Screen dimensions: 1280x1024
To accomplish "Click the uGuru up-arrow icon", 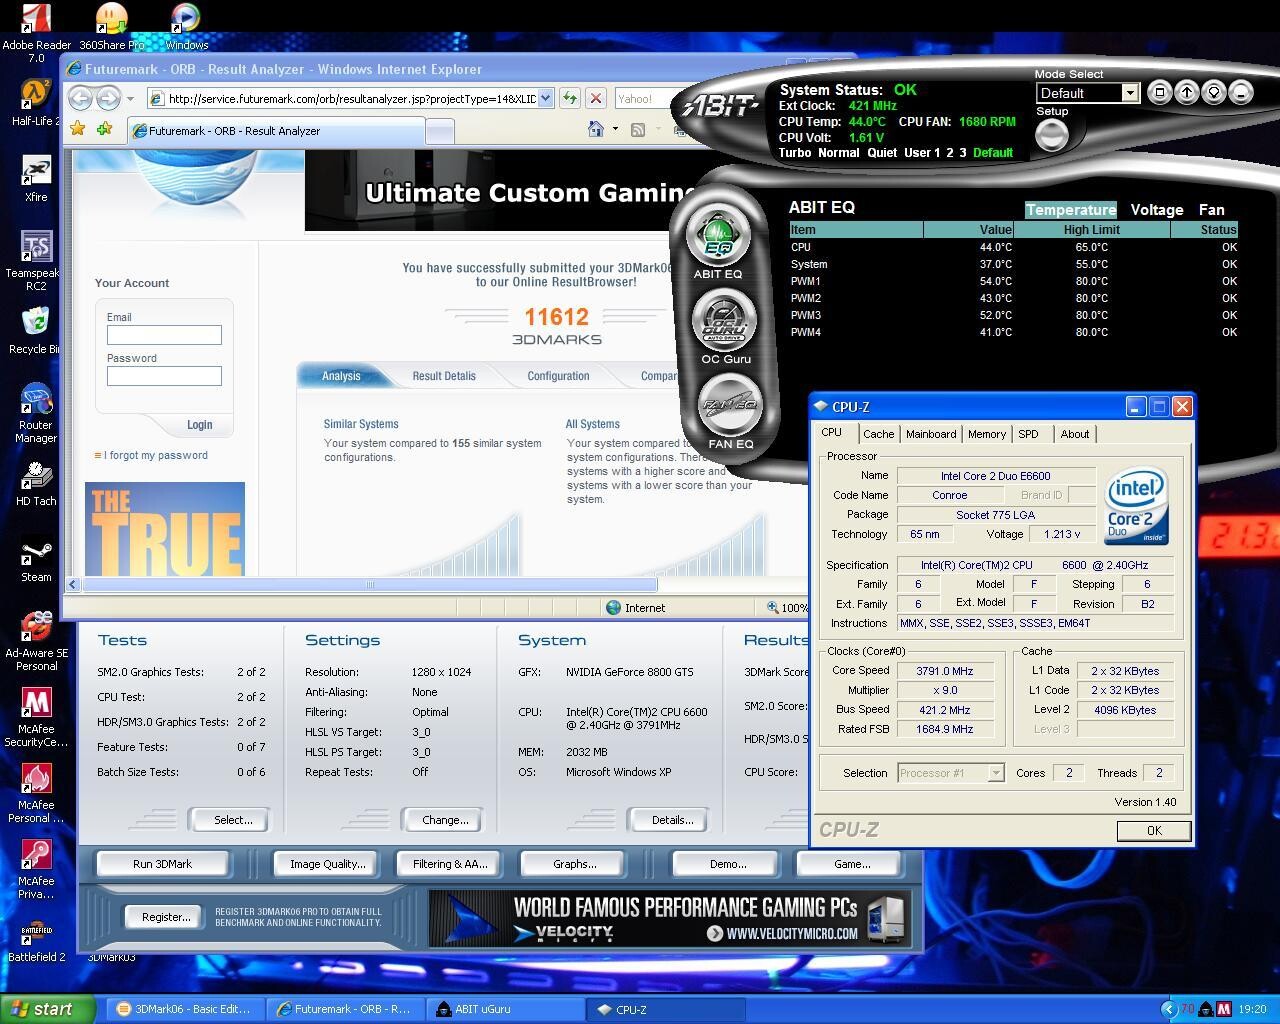I will coord(1186,93).
